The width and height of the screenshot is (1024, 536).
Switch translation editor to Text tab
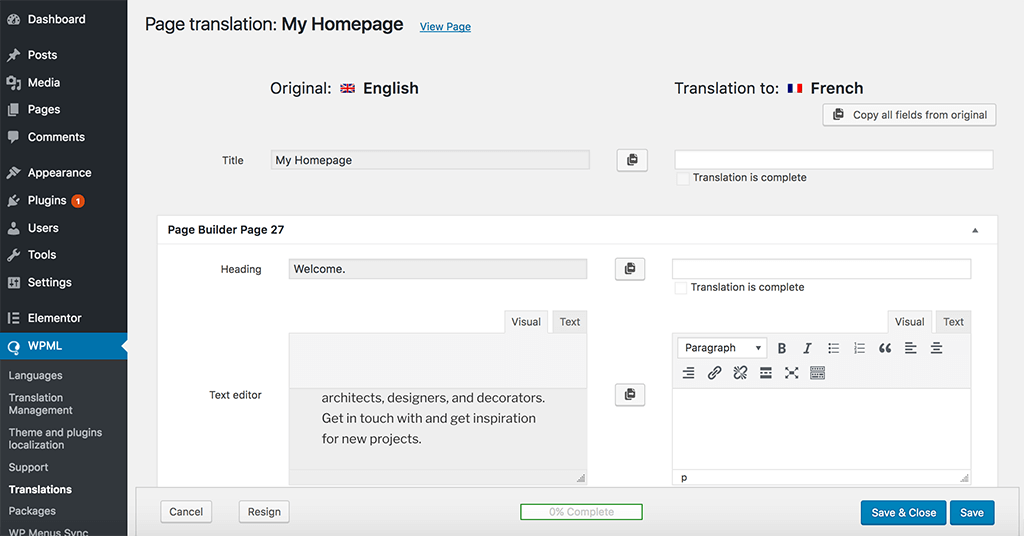tap(953, 322)
